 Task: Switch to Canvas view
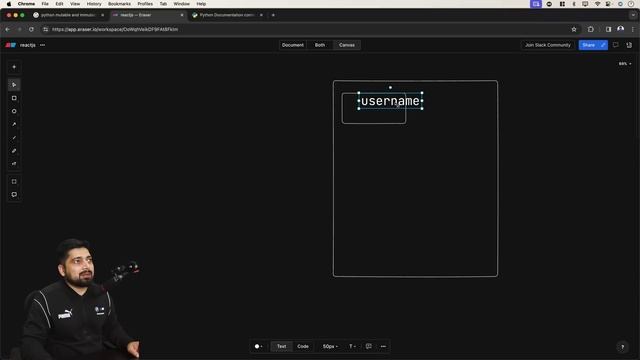(x=347, y=45)
